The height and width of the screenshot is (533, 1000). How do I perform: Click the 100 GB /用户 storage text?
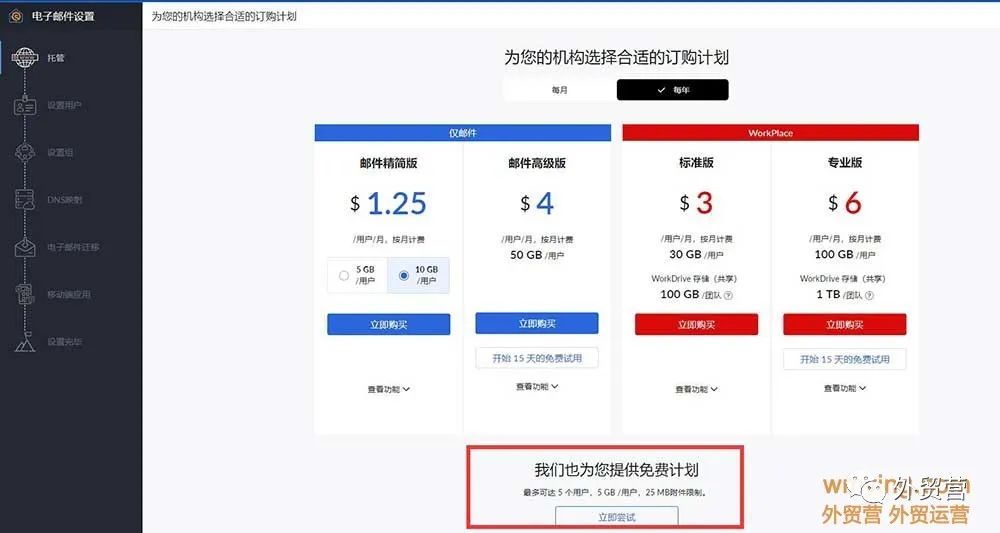[845, 254]
